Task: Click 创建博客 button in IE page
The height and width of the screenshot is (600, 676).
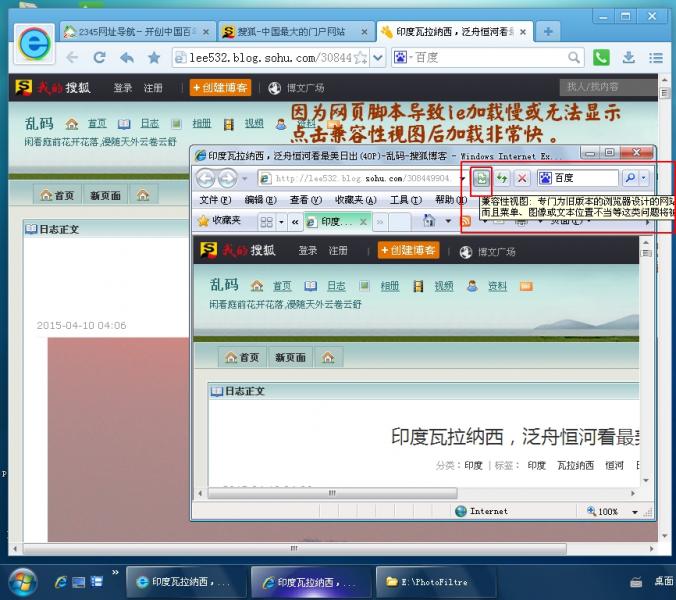Action: point(408,250)
